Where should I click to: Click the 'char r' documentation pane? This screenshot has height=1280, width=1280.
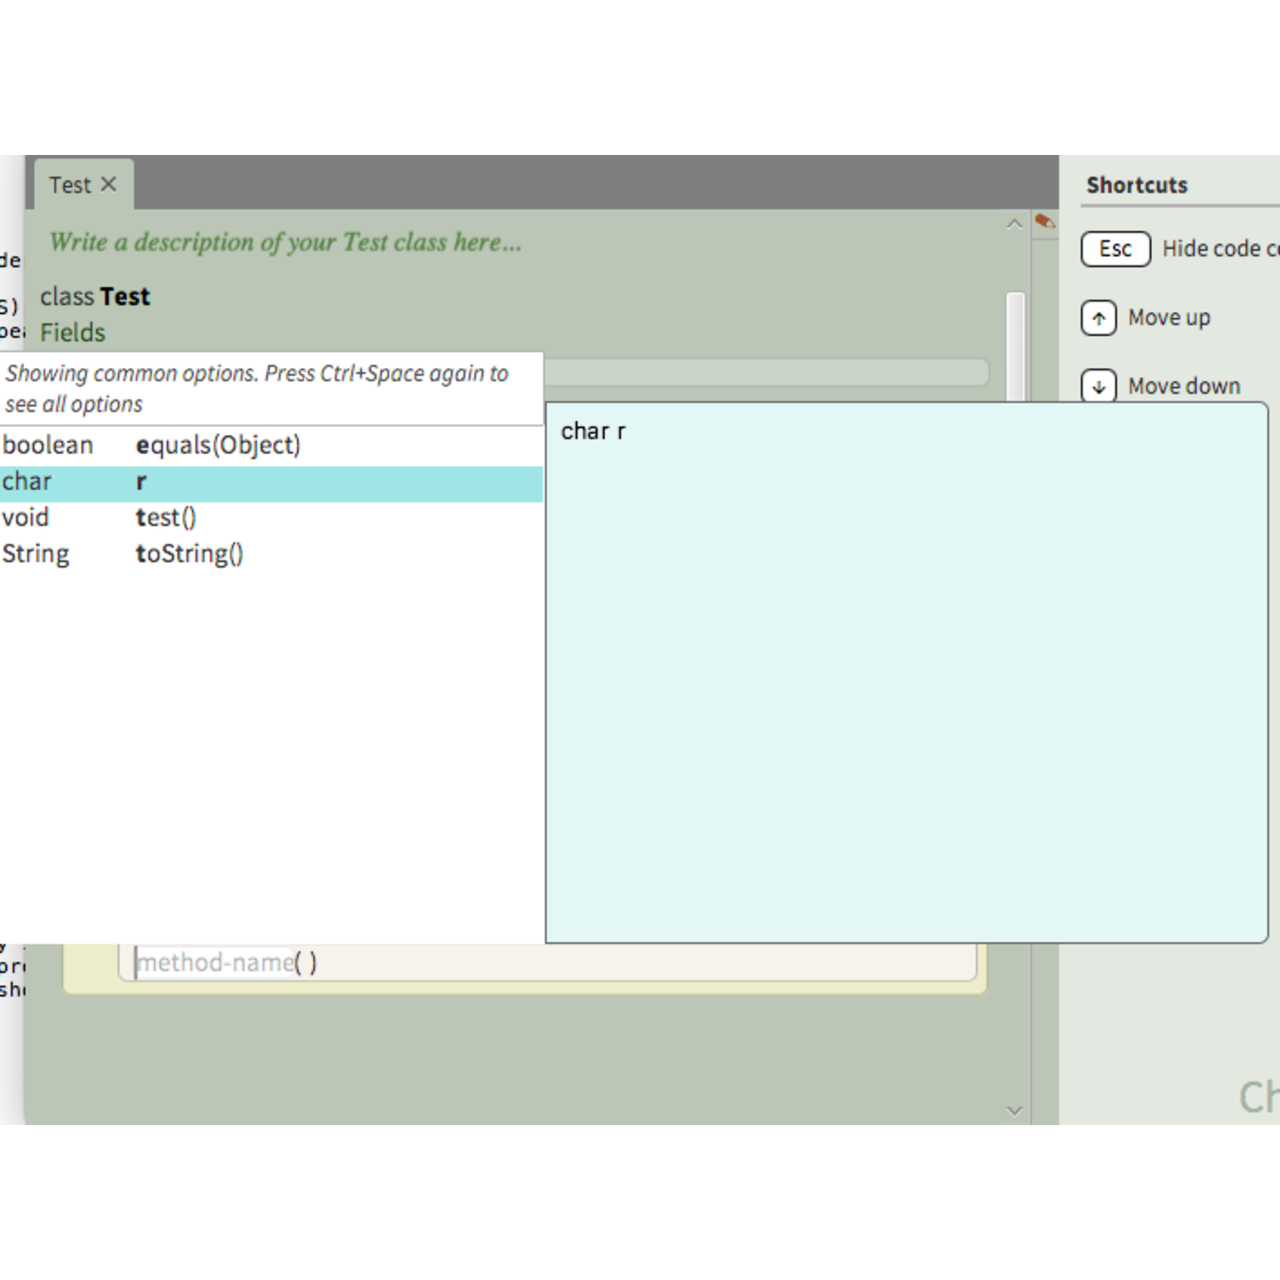click(906, 672)
